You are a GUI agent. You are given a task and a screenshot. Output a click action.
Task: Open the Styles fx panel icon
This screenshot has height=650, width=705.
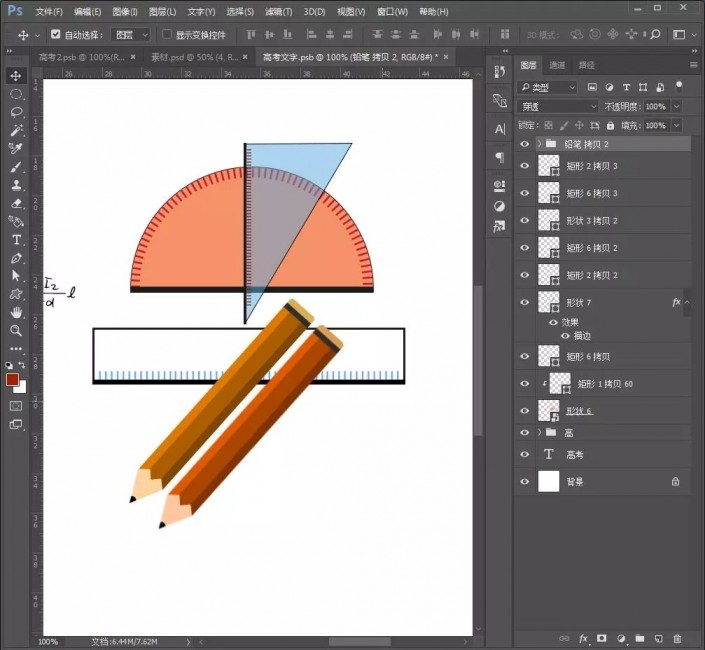[x=500, y=227]
